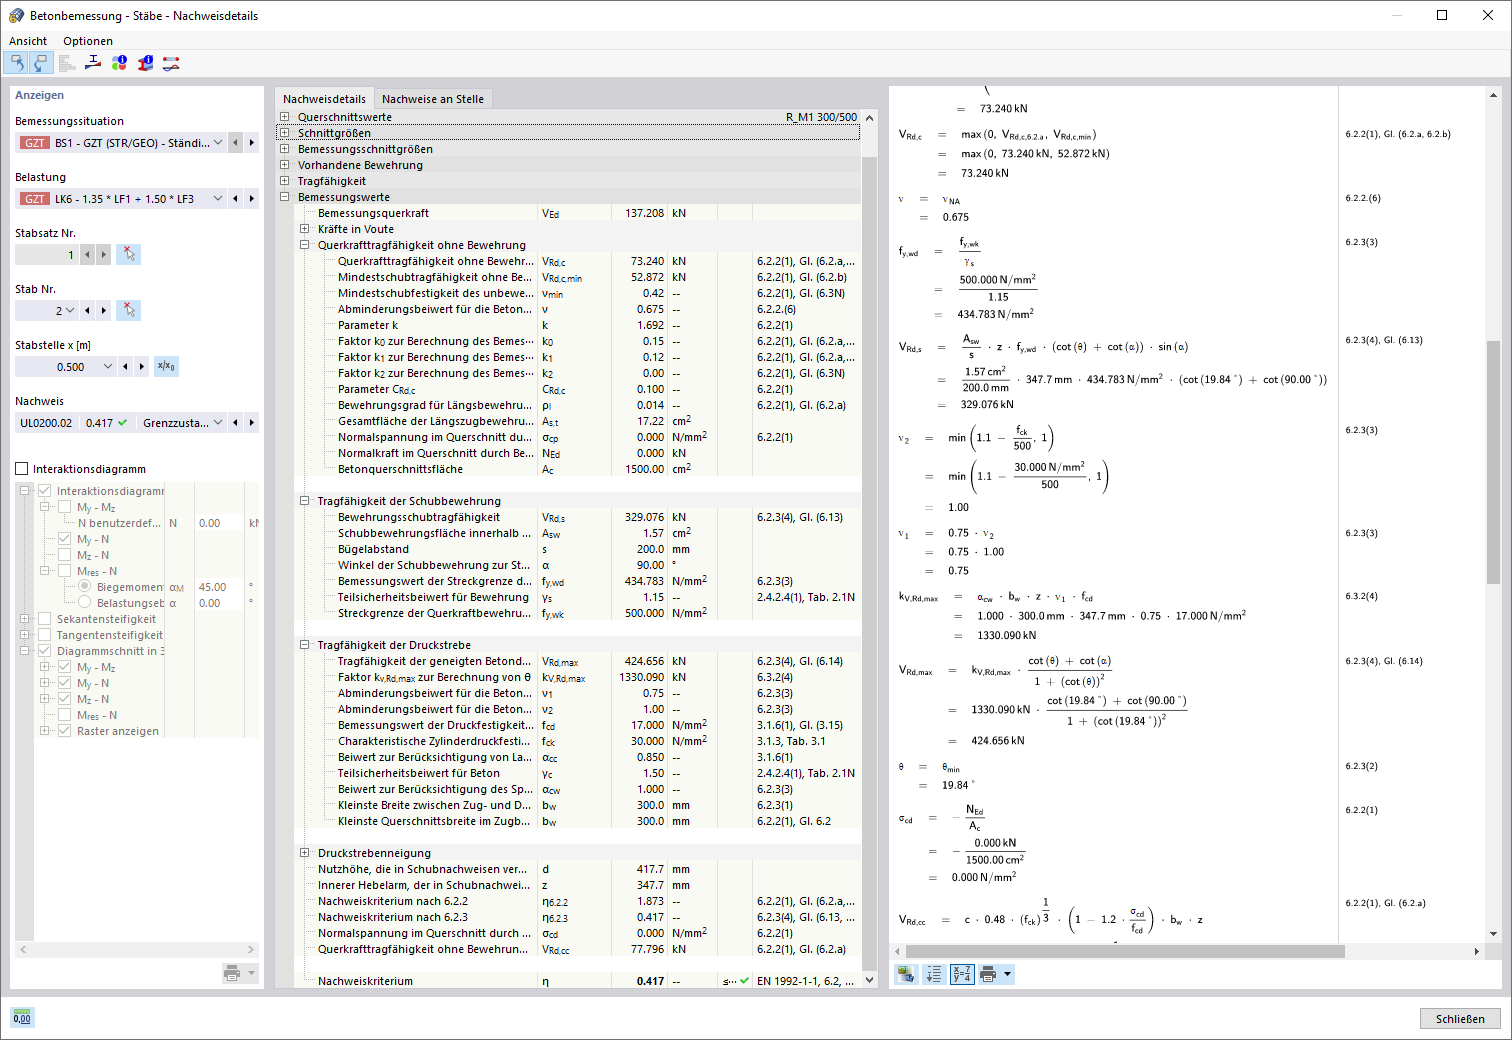Go to the previous Nachweis with left arrow
The height and width of the screenshot is (1040, 1512).
click(x=236, y=423)
